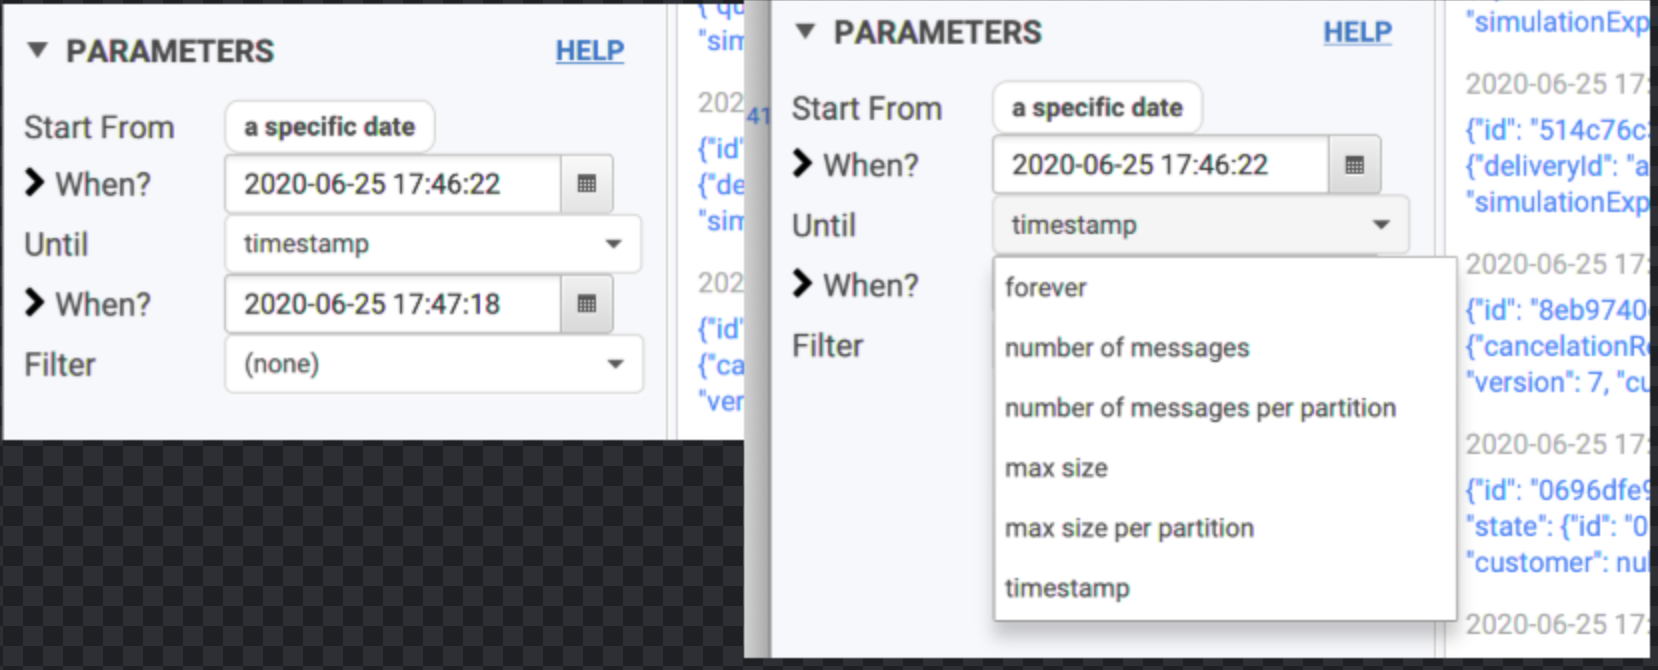The width and height of the screenshot is (1658, 670).
Task: Choose 'number of messages' option
Action: point(1224,347)
